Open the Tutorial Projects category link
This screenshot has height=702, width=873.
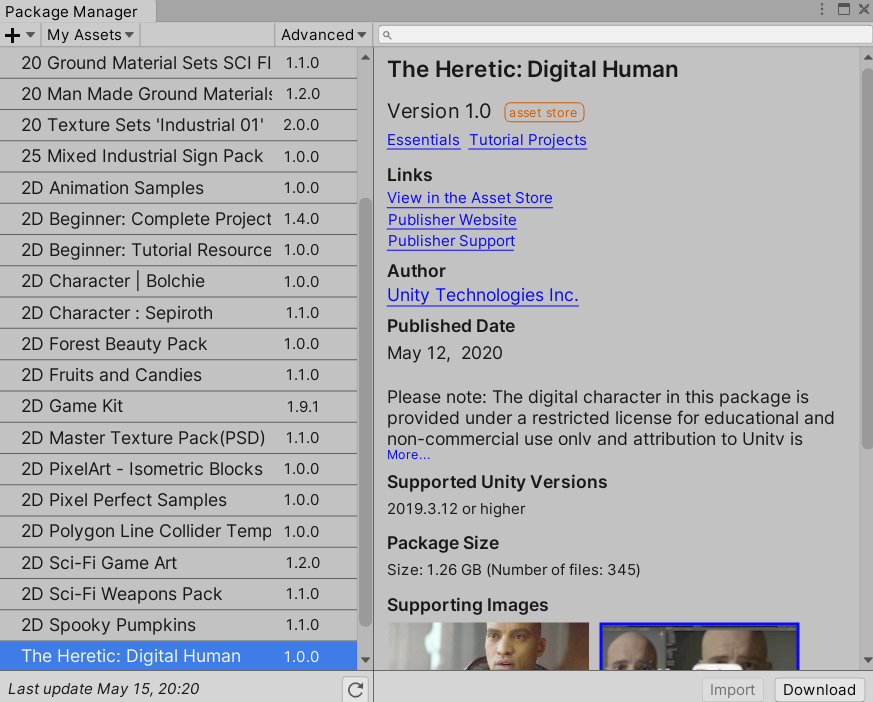(x=528, y=140)
